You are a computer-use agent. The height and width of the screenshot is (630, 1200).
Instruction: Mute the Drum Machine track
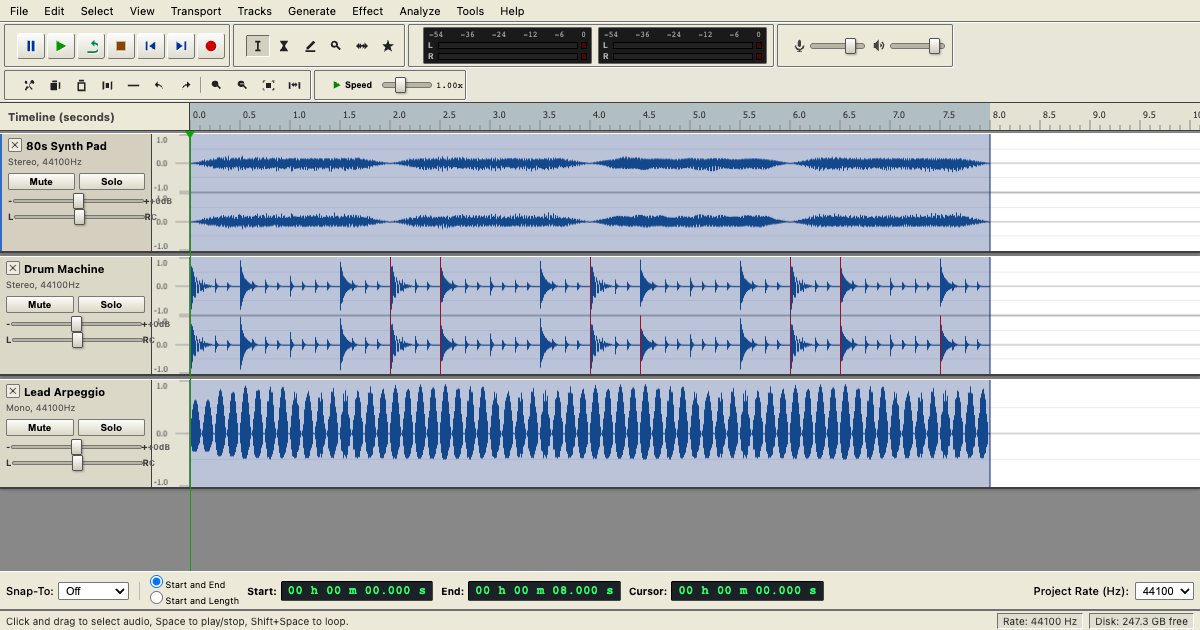40,305
